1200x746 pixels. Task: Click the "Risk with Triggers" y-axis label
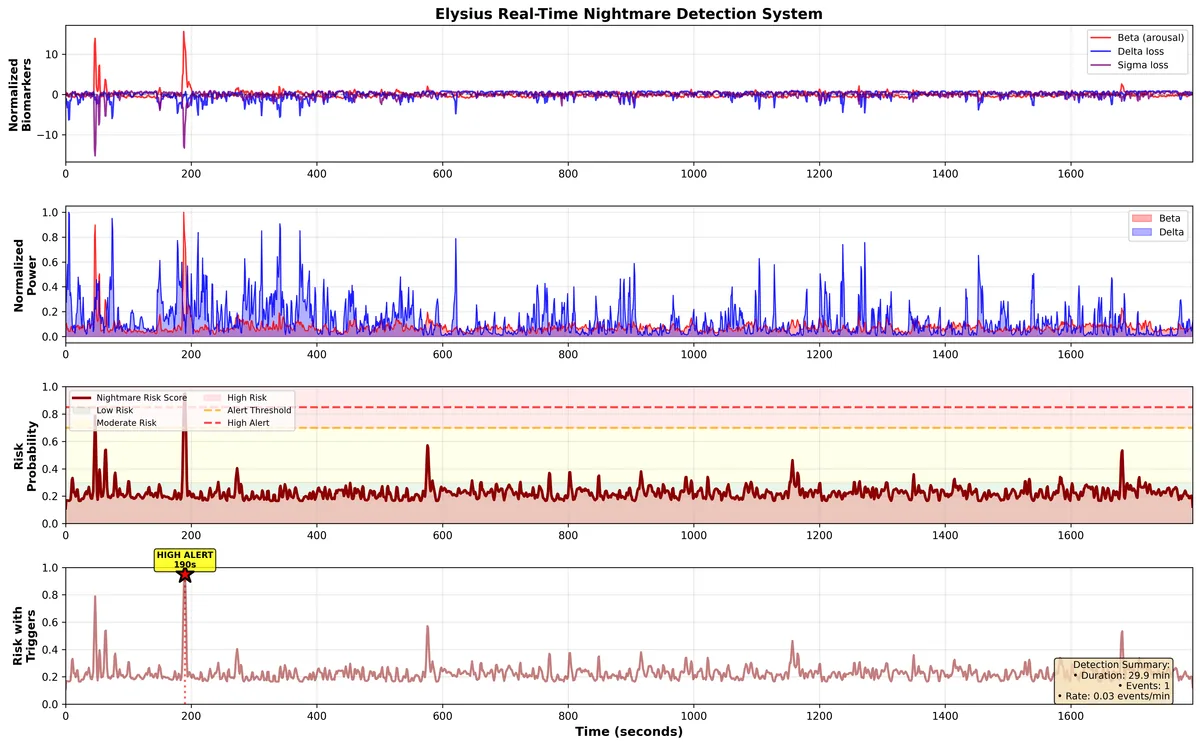pos(24,636)
